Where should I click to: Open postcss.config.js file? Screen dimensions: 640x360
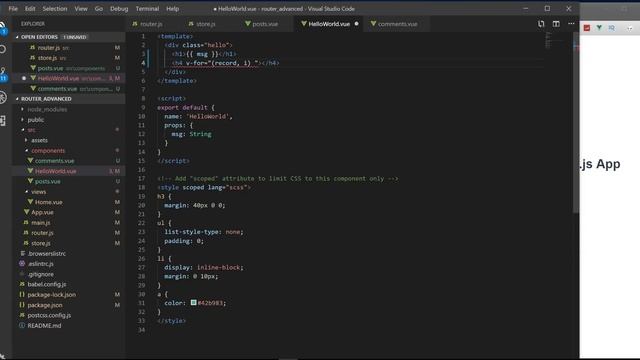coord(69,315)
